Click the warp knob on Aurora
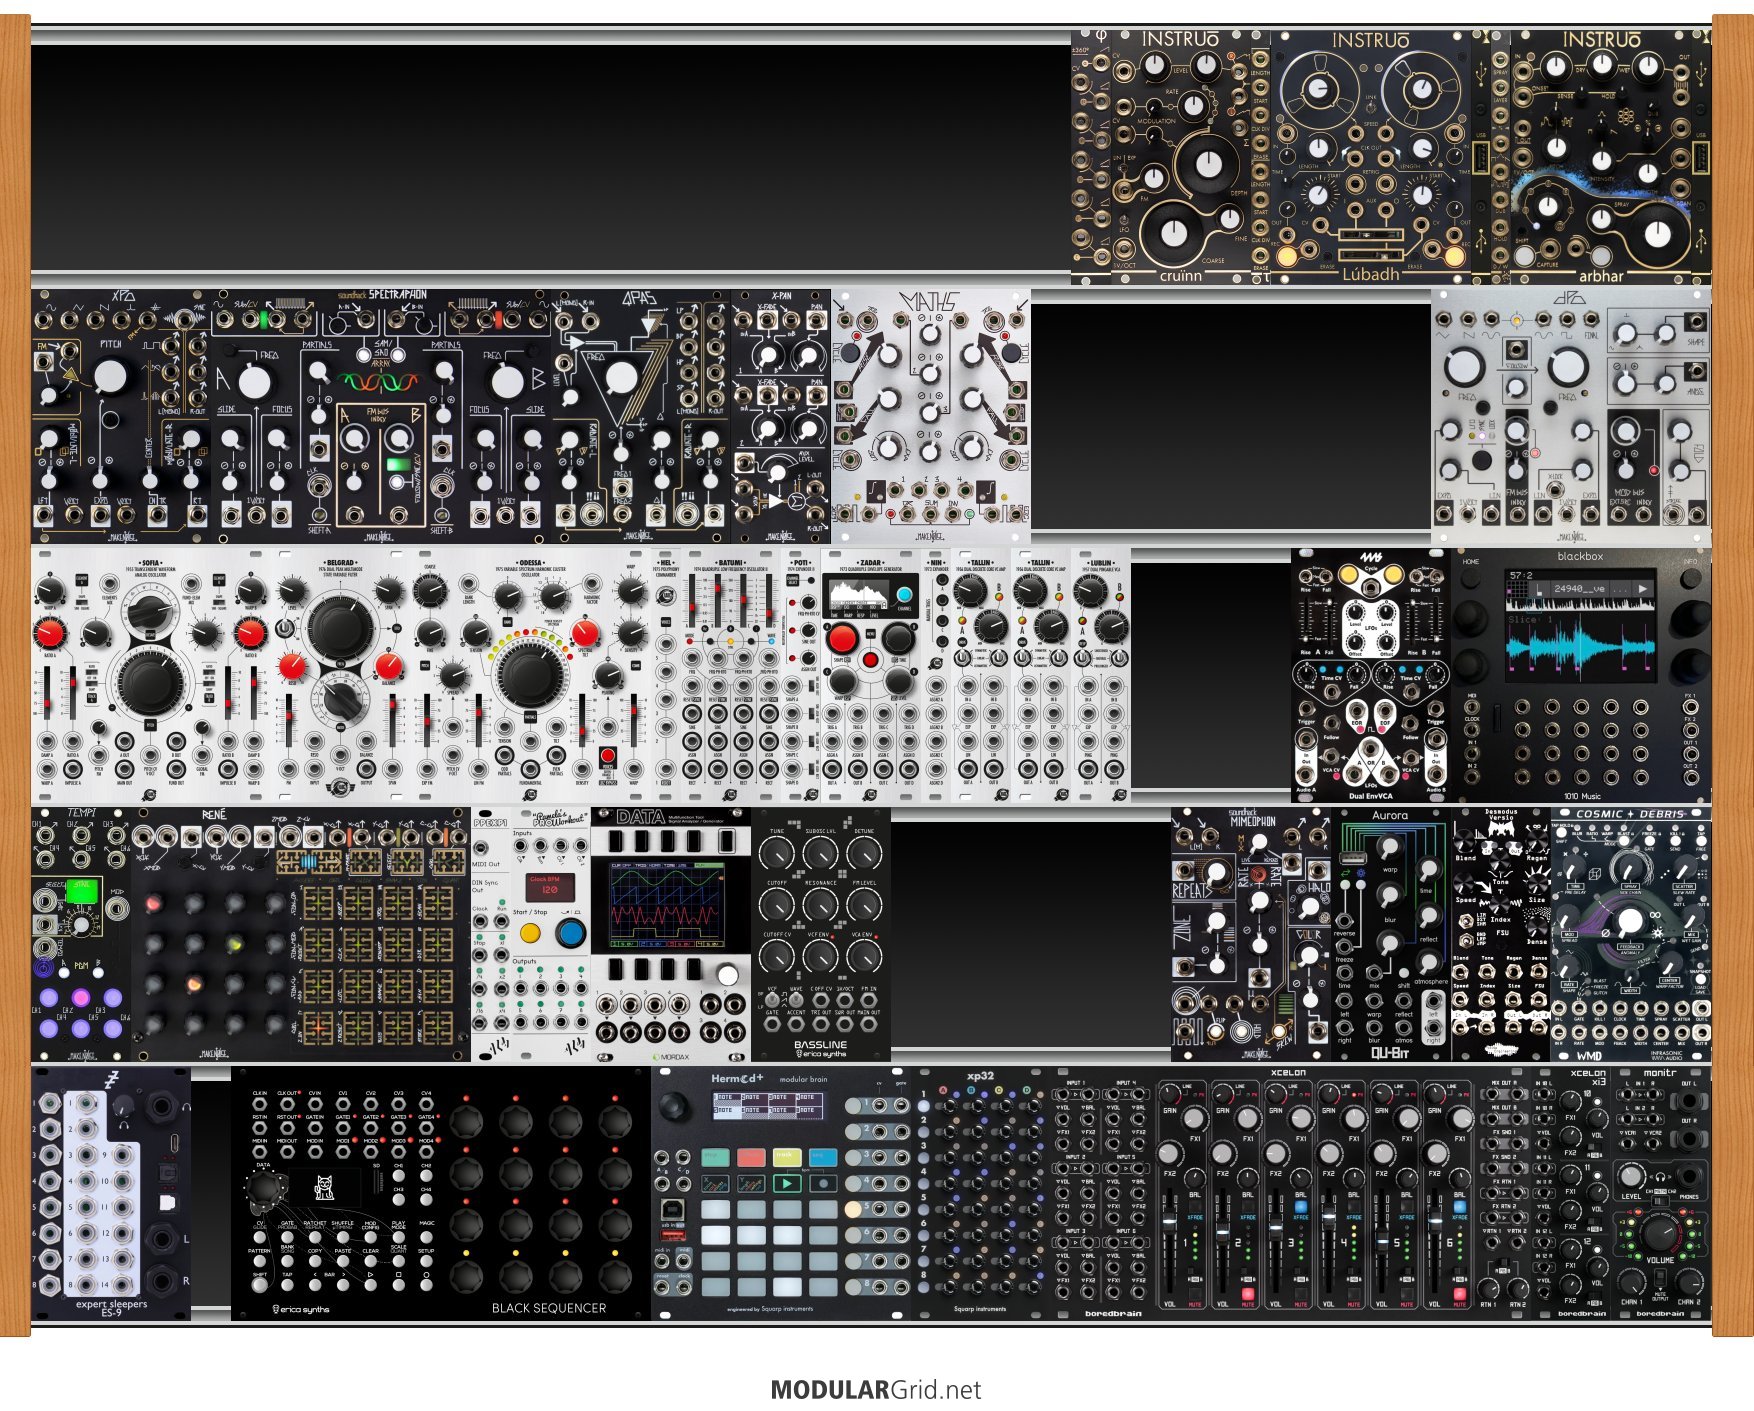This screenshot has width=1754, height=1411. [x=1388, y=848]
